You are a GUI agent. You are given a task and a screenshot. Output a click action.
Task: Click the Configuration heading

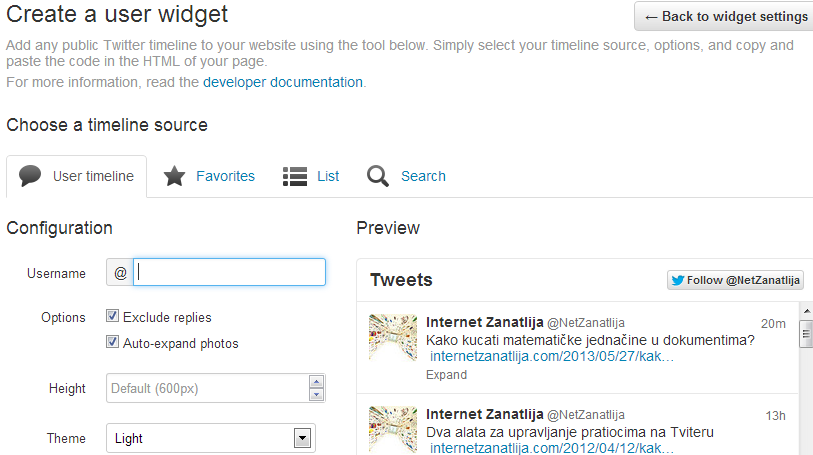[60, 228]
